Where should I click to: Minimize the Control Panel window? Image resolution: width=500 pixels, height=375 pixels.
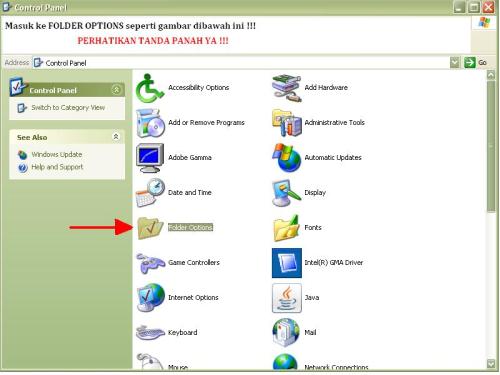pos(459,7)
